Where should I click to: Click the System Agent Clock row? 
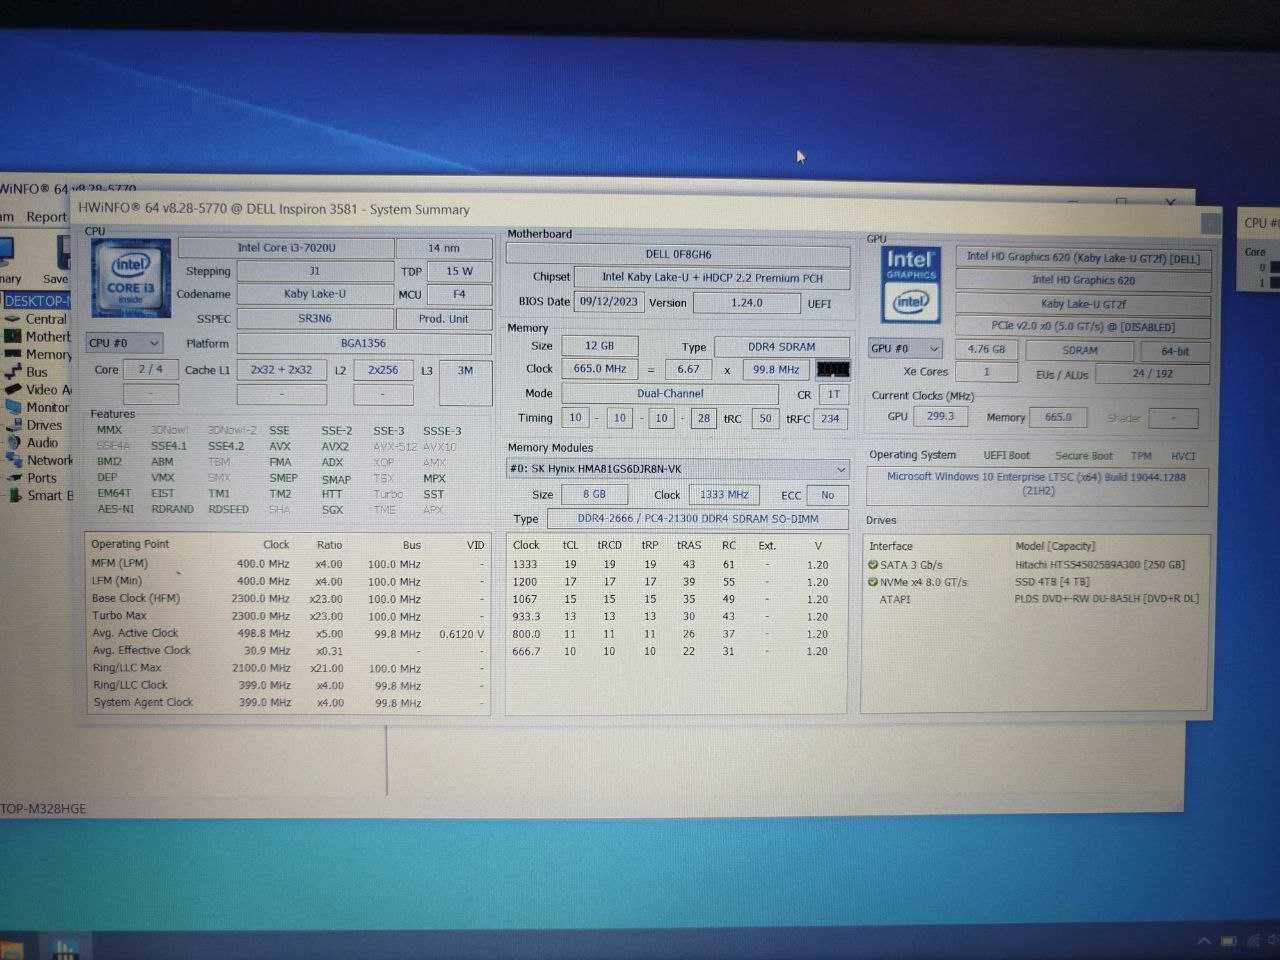288,702
